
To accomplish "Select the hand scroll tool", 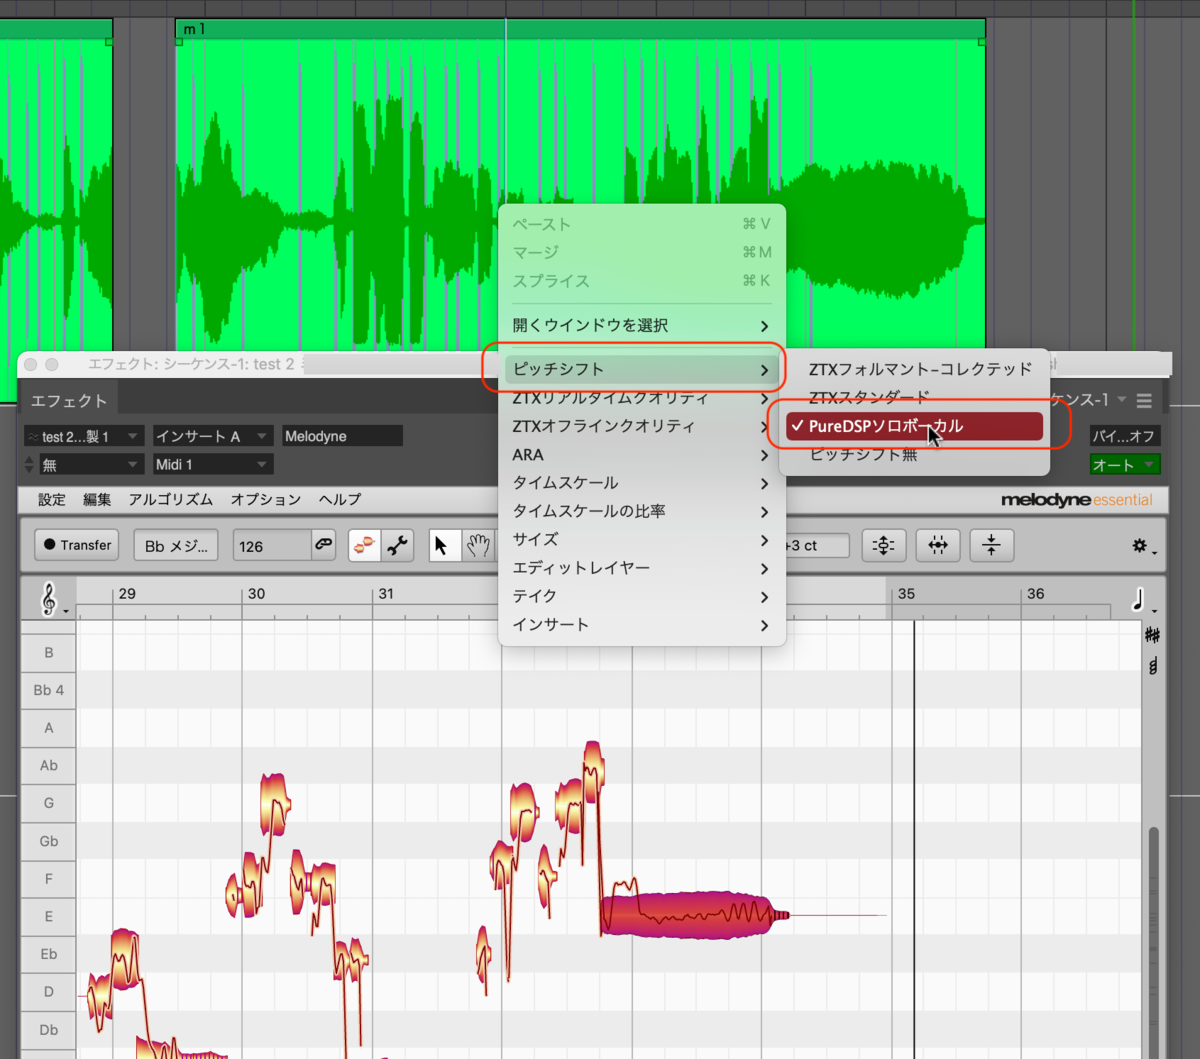I will pos(479,545).
